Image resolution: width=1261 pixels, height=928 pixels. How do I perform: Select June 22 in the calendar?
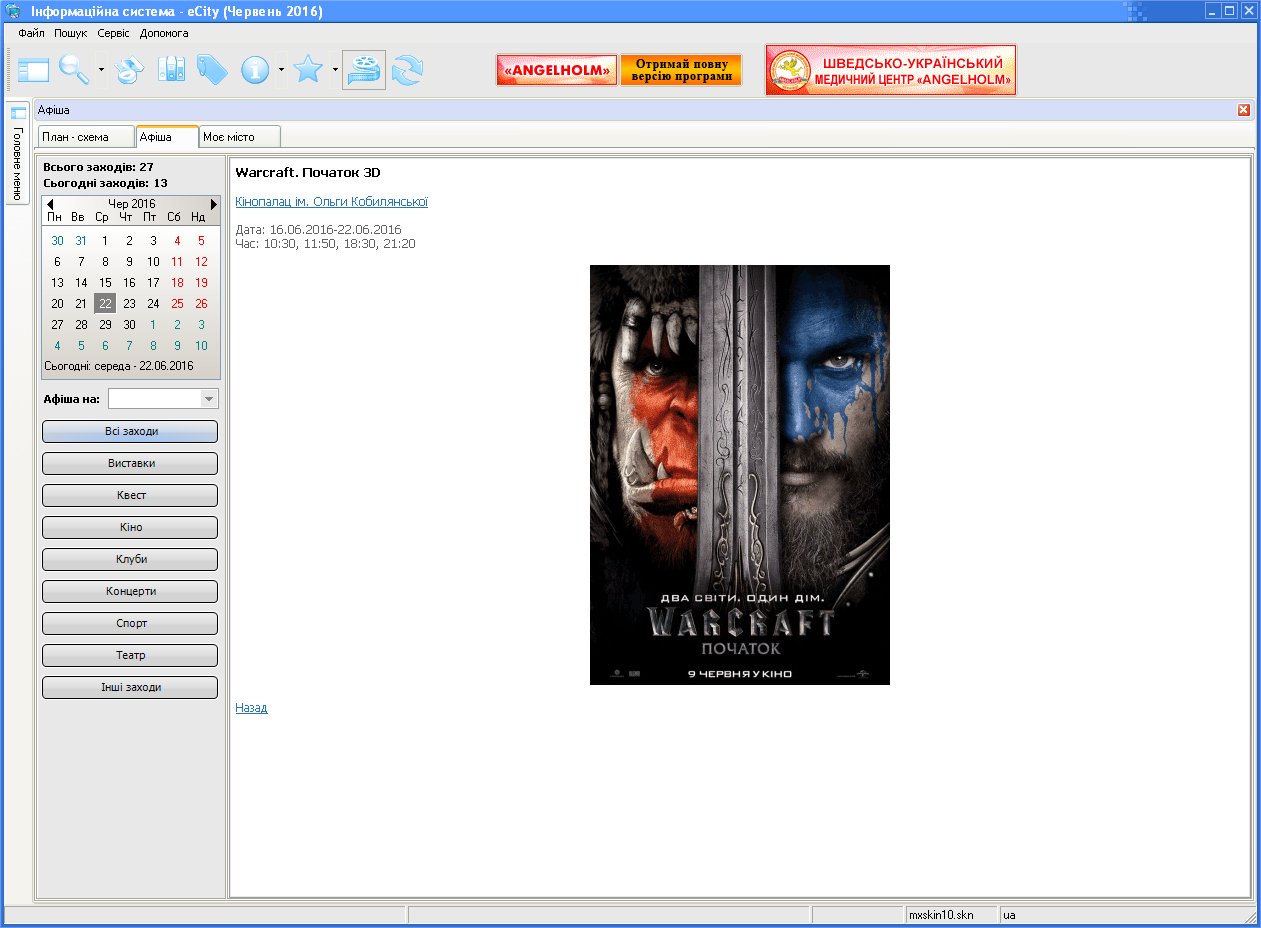point(105,303)
